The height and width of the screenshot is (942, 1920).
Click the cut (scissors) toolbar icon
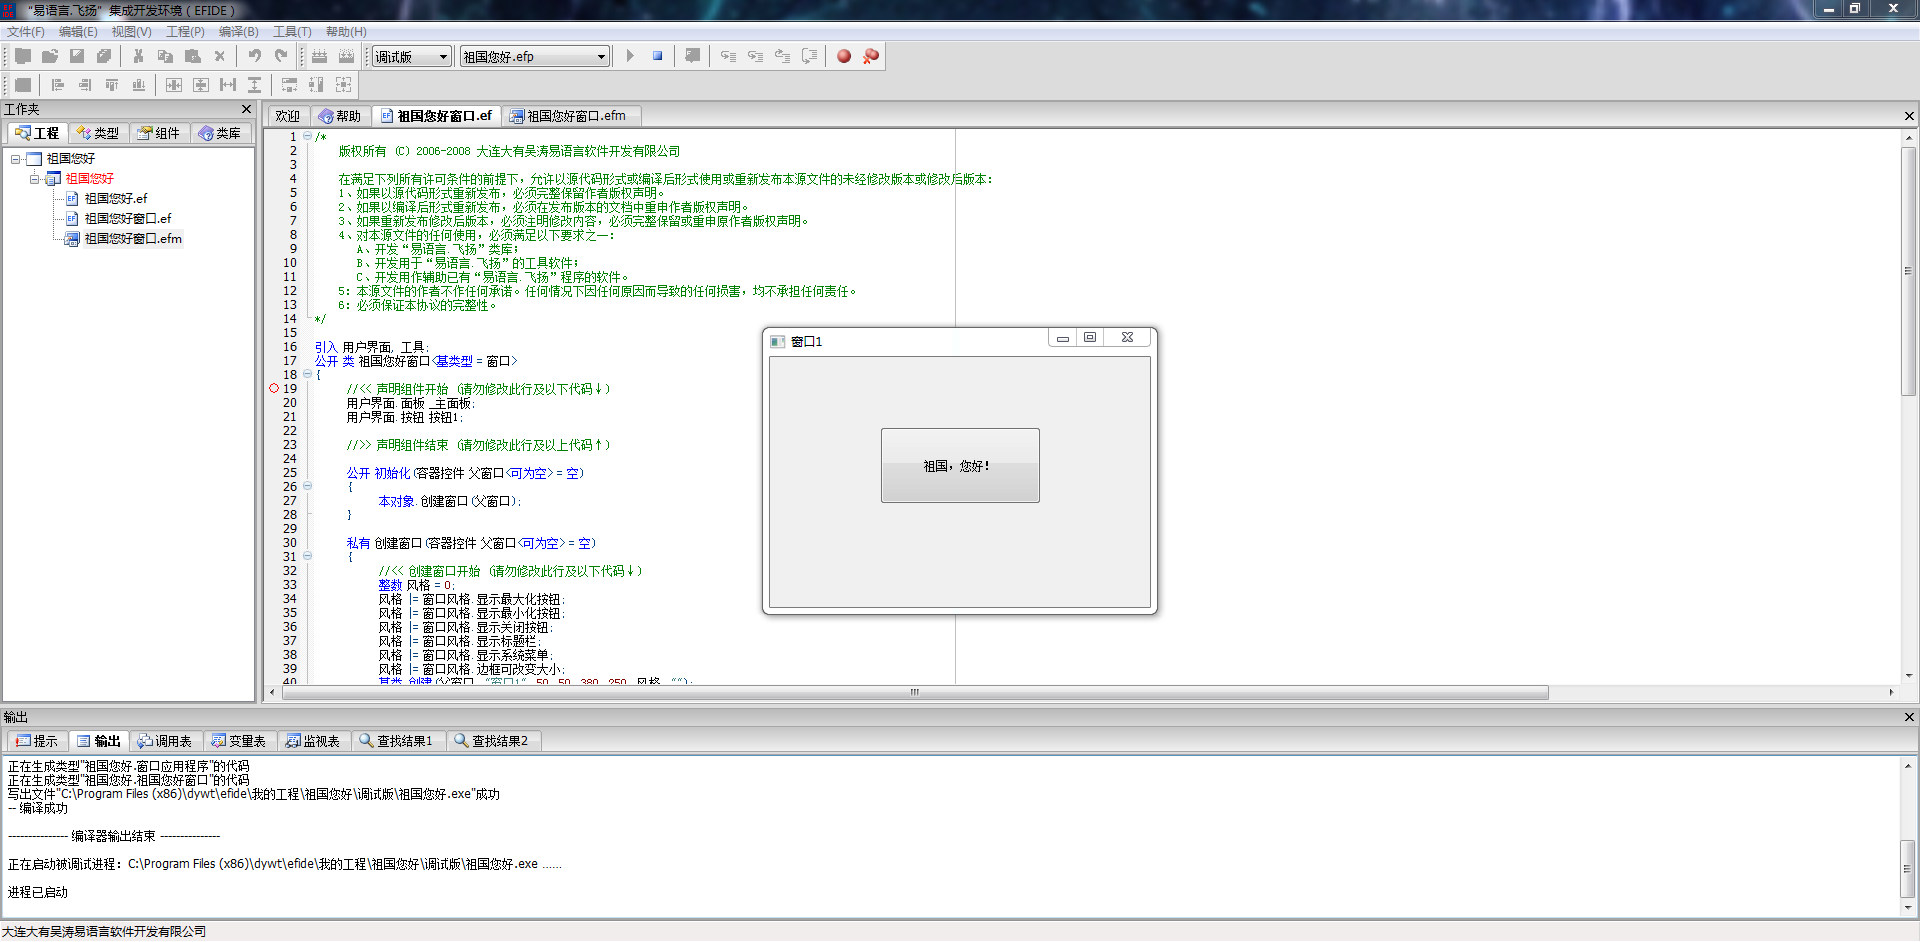point(138,56)
